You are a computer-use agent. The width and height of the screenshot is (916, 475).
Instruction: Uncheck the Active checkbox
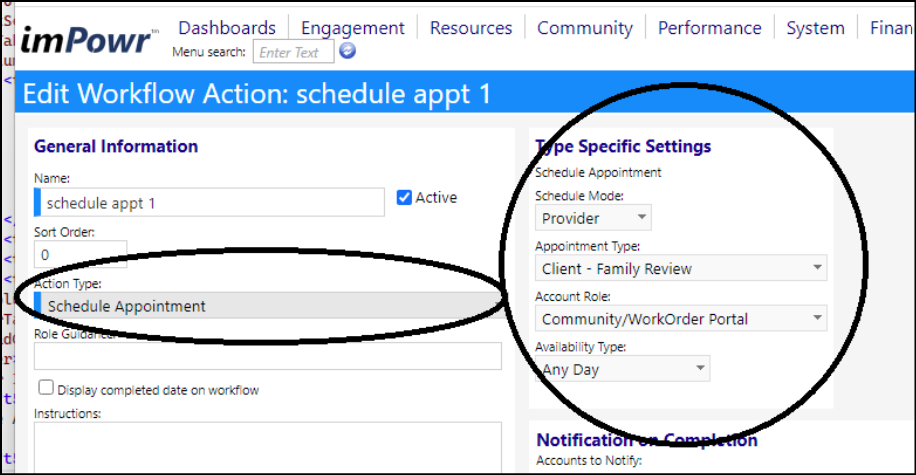pyautogui.click(x=404, y=197)
